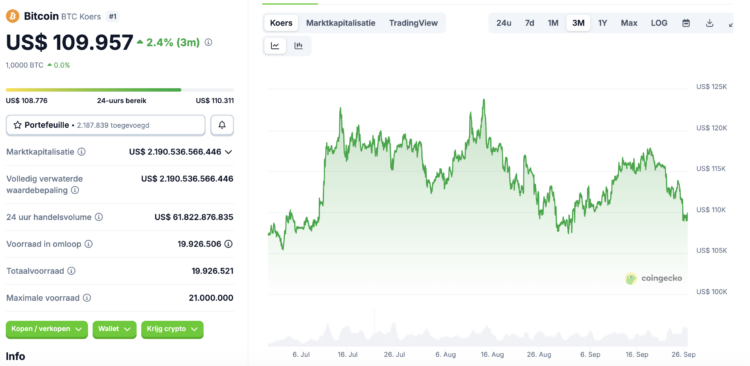Select the 1M time range

553,23
